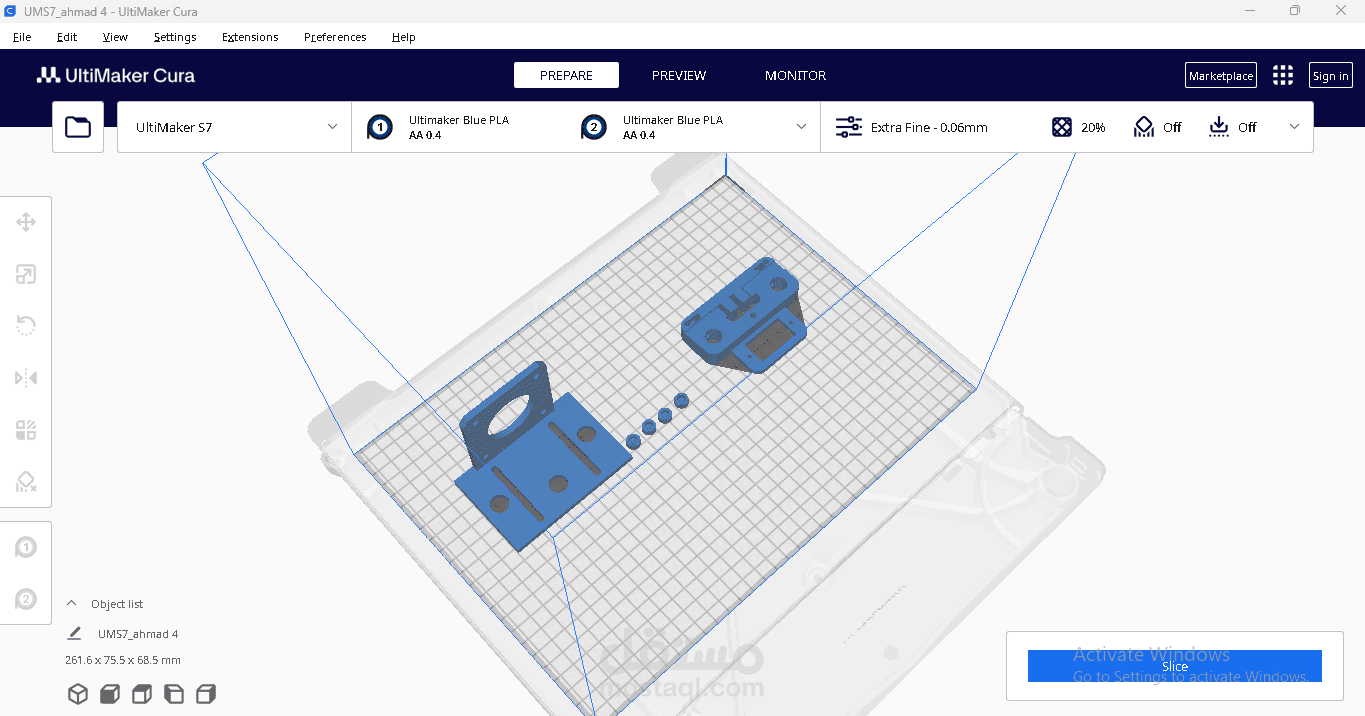Edit job name with pencil icon

pyautogui.click(x=74, y=633)
